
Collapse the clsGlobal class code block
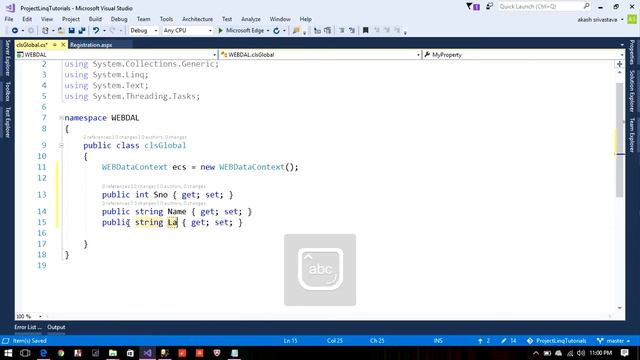(61, 145)
